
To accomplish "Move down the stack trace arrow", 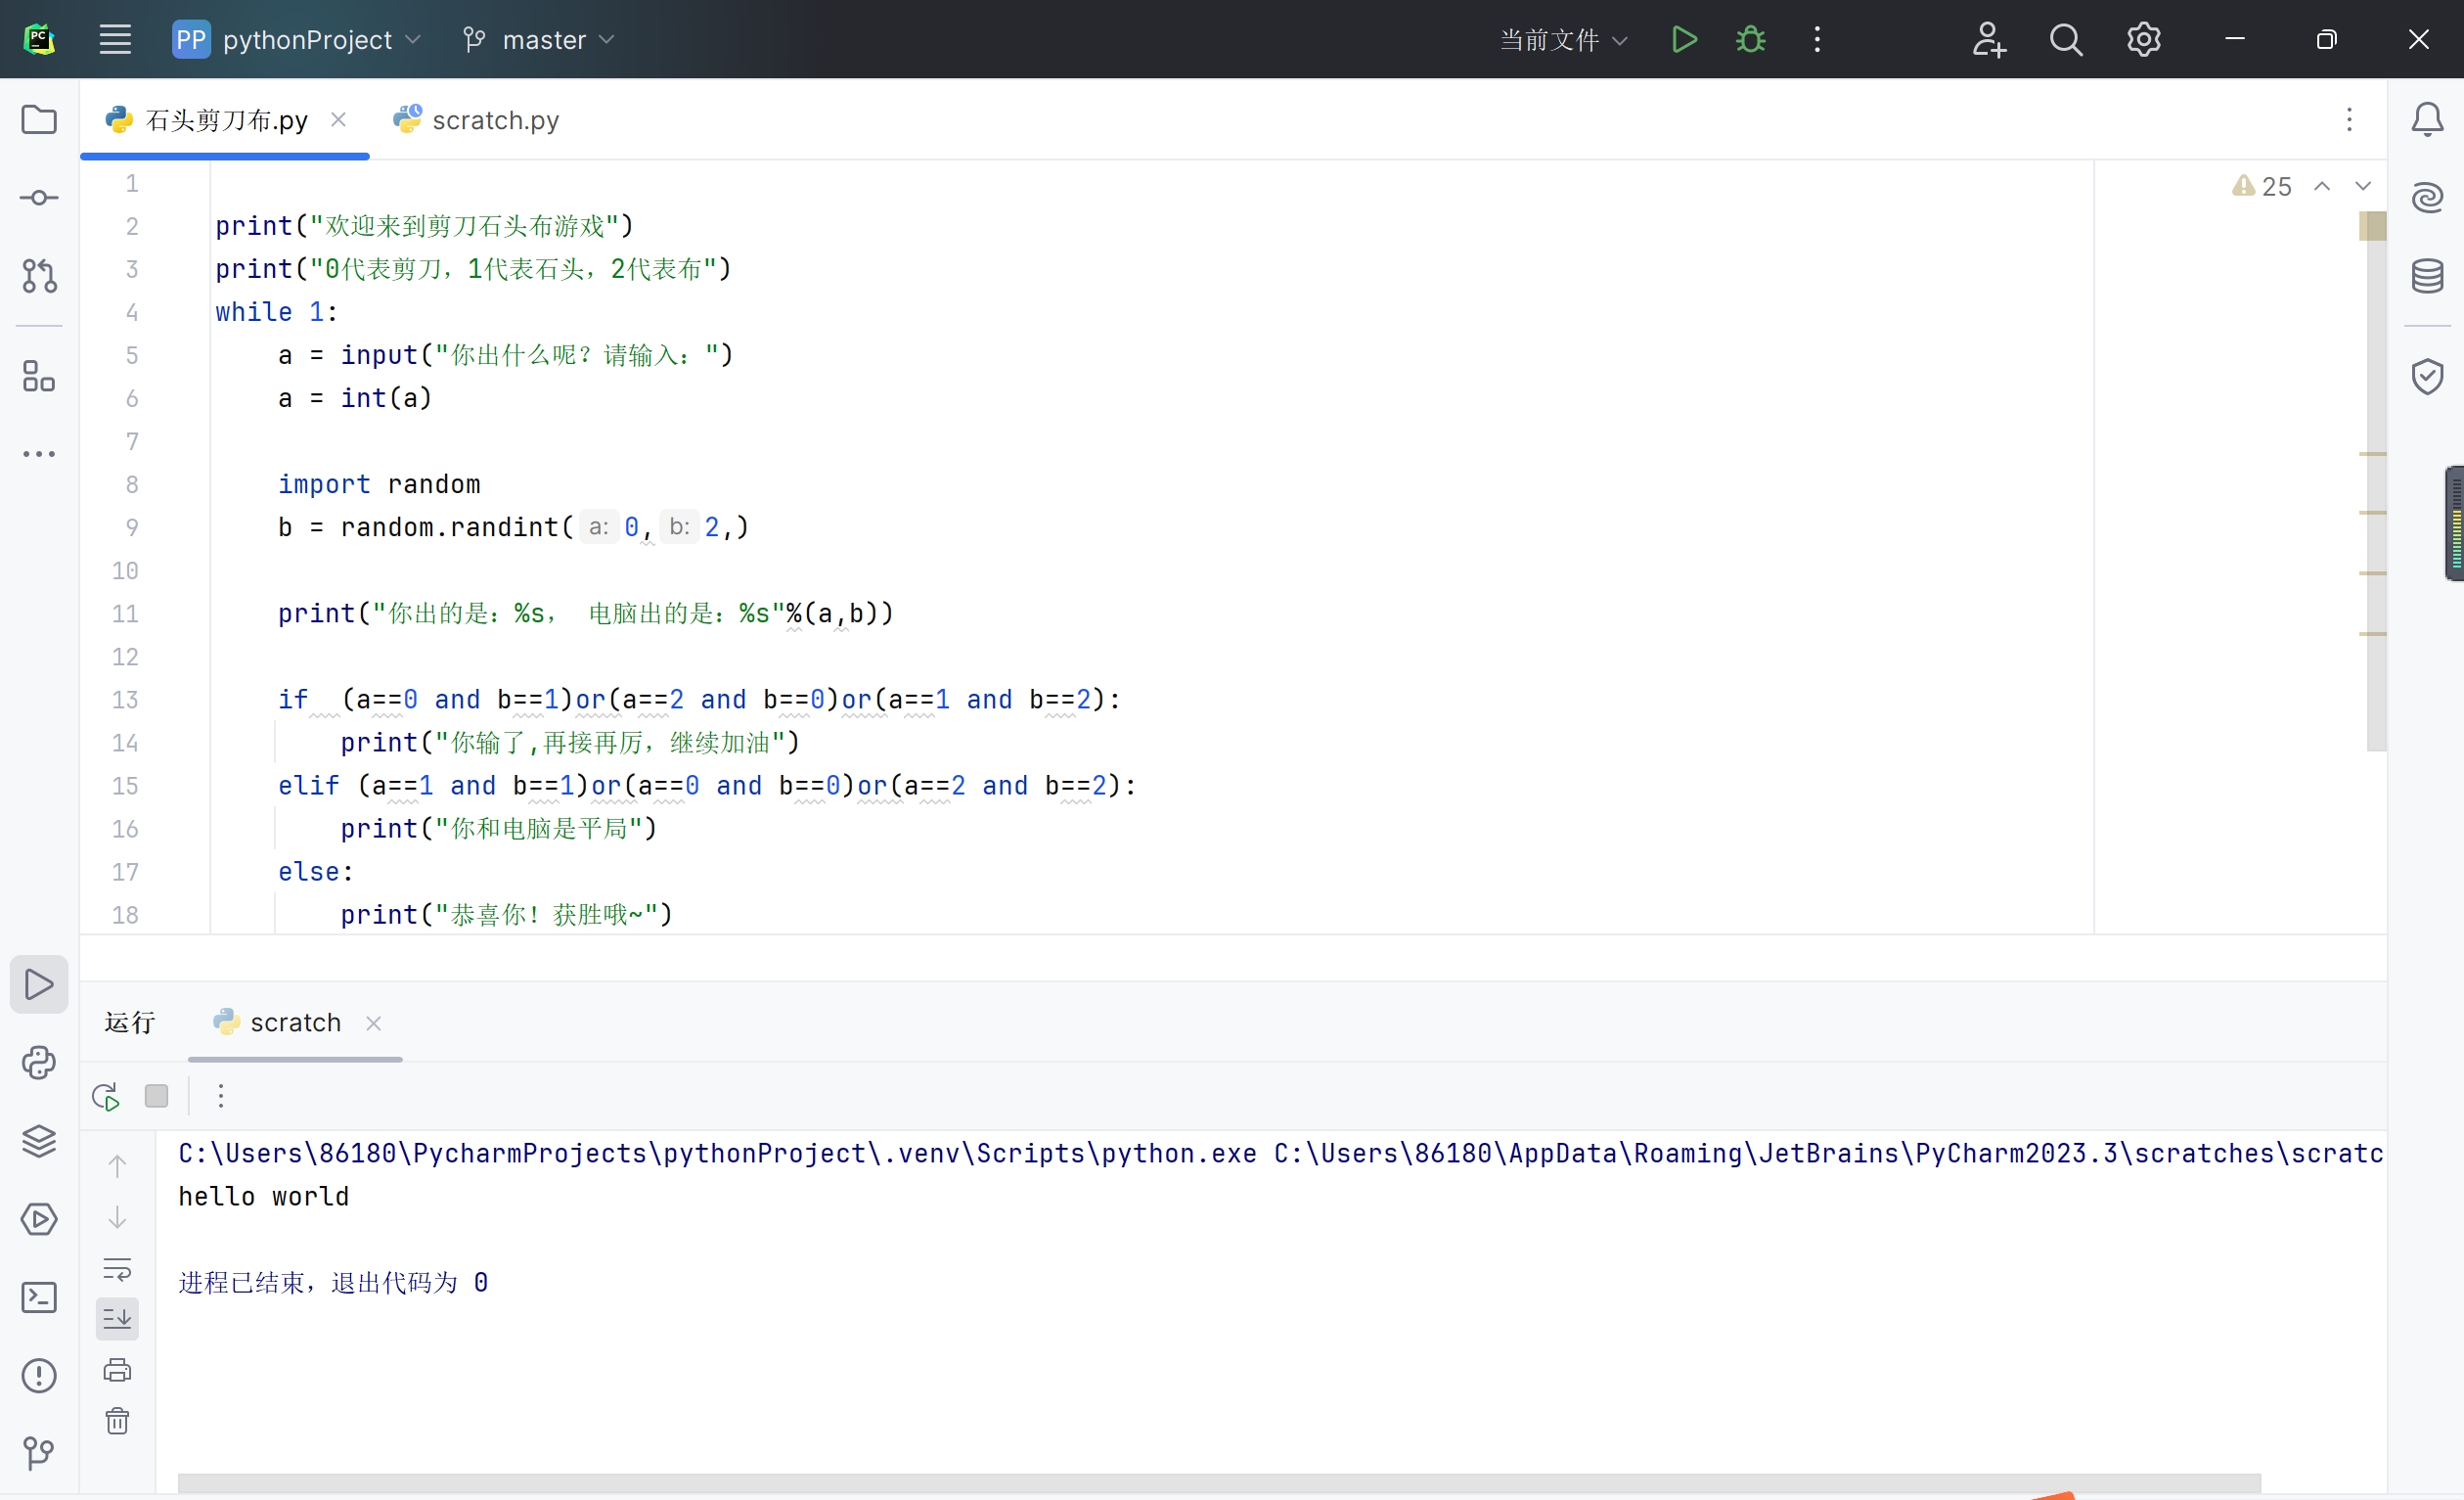I will [x=117, y=1217].
